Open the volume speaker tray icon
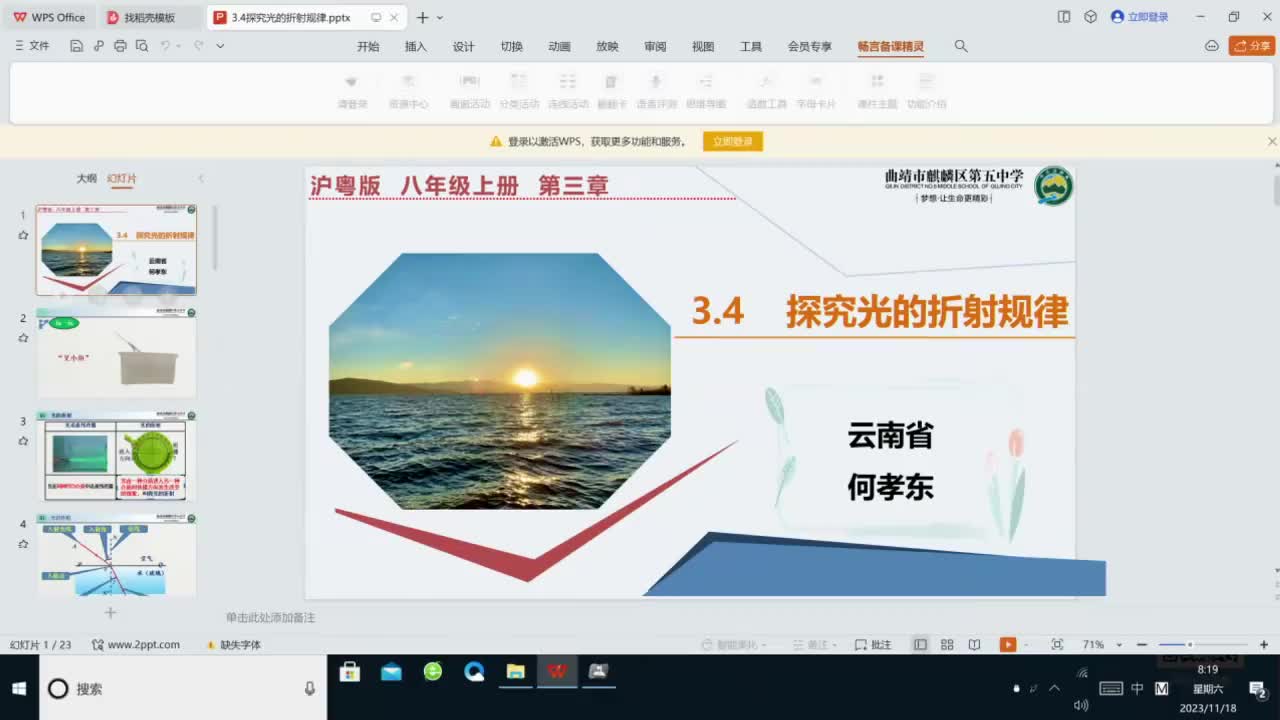This screenshot has height=720, width=1280. pos(1081,706)
